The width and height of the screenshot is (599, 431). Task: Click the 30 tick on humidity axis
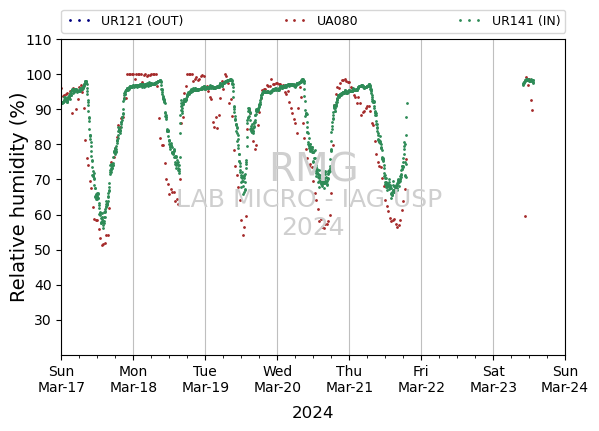point(43,320)
